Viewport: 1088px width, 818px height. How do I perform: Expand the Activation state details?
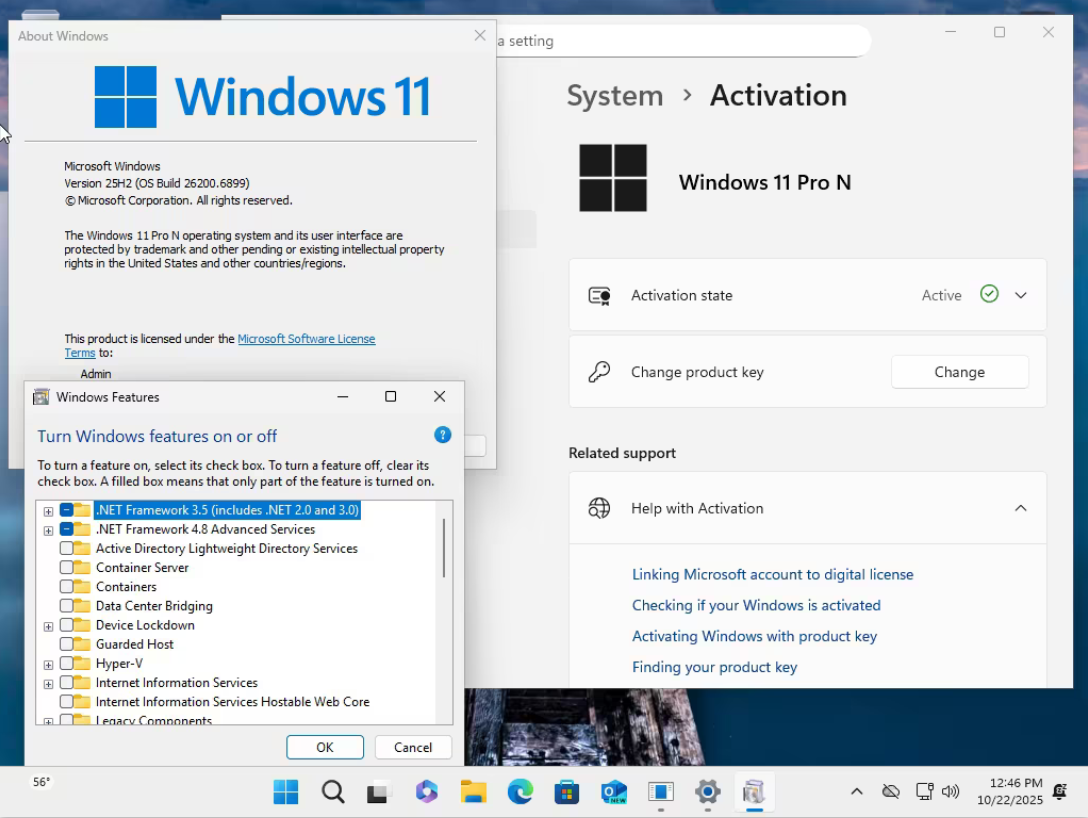point(1020,295)
